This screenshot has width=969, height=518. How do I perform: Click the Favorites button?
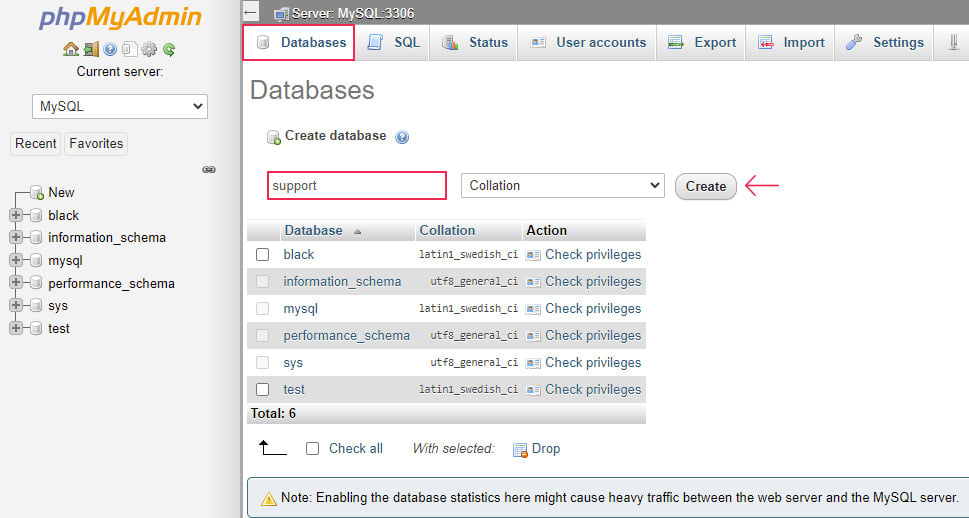96,143
